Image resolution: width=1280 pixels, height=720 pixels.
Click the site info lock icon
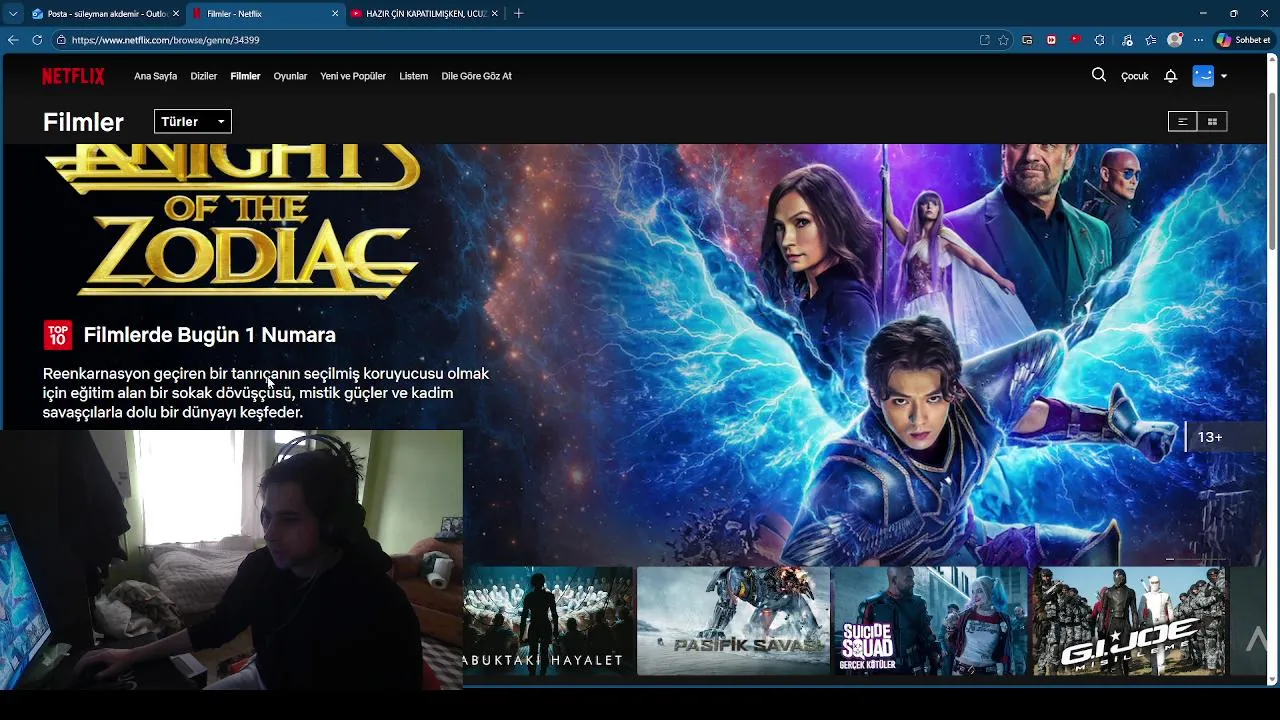(61, 40)
